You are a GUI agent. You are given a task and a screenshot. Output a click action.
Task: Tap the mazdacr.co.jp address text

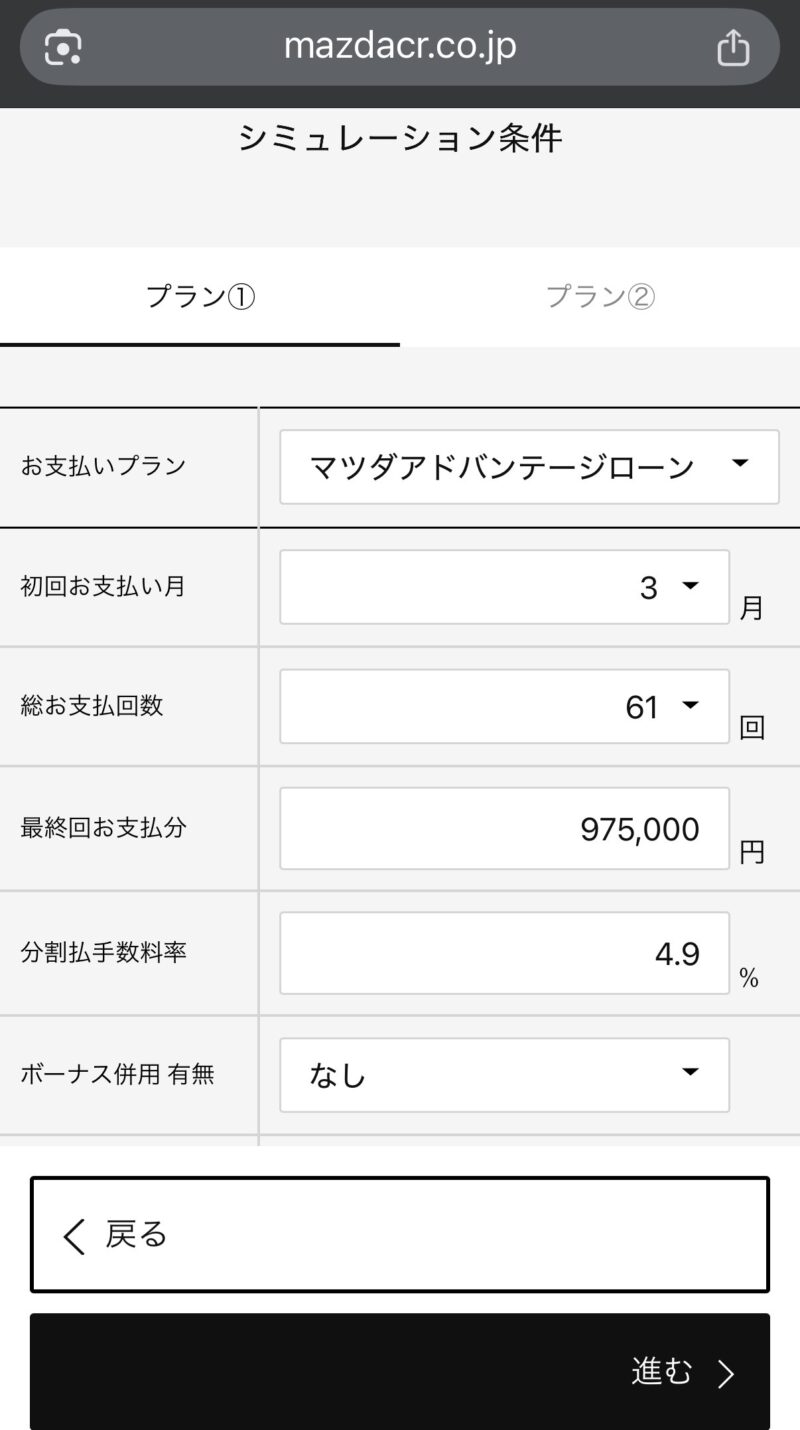(x=400, y=47)
